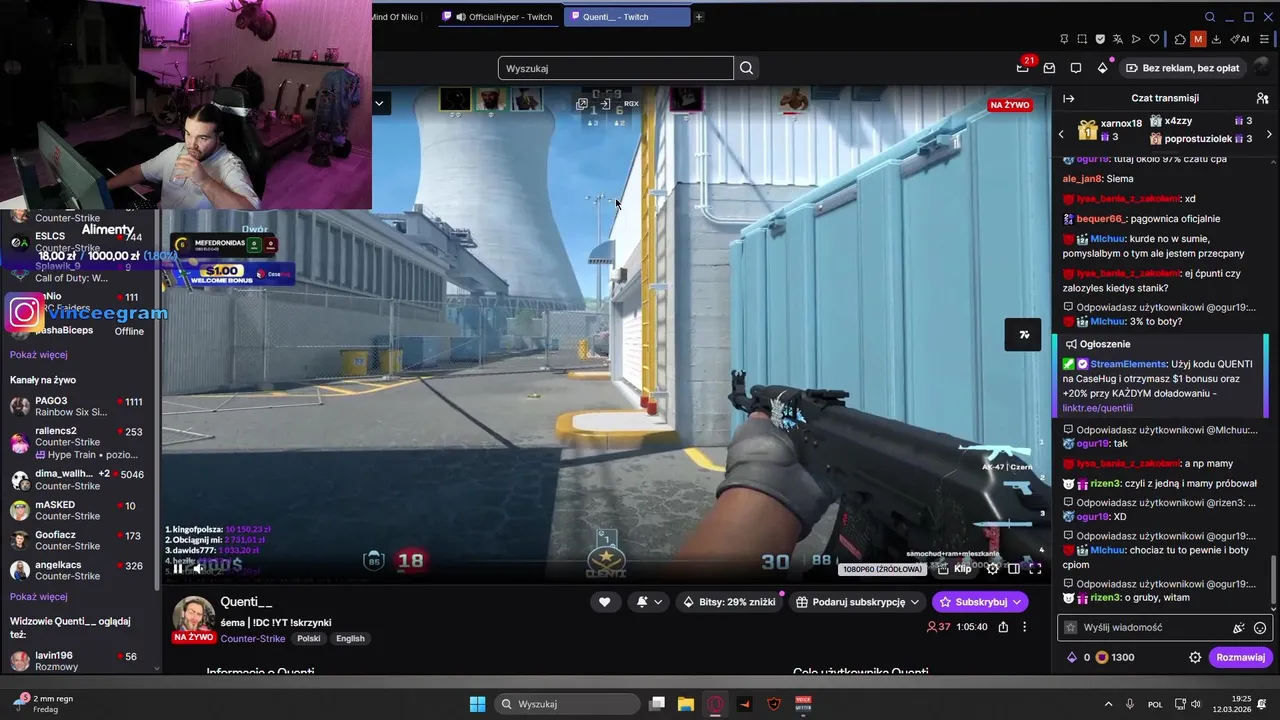The image size is (1280, 720).
Task: Select the Polski tag
Action: 309,638
